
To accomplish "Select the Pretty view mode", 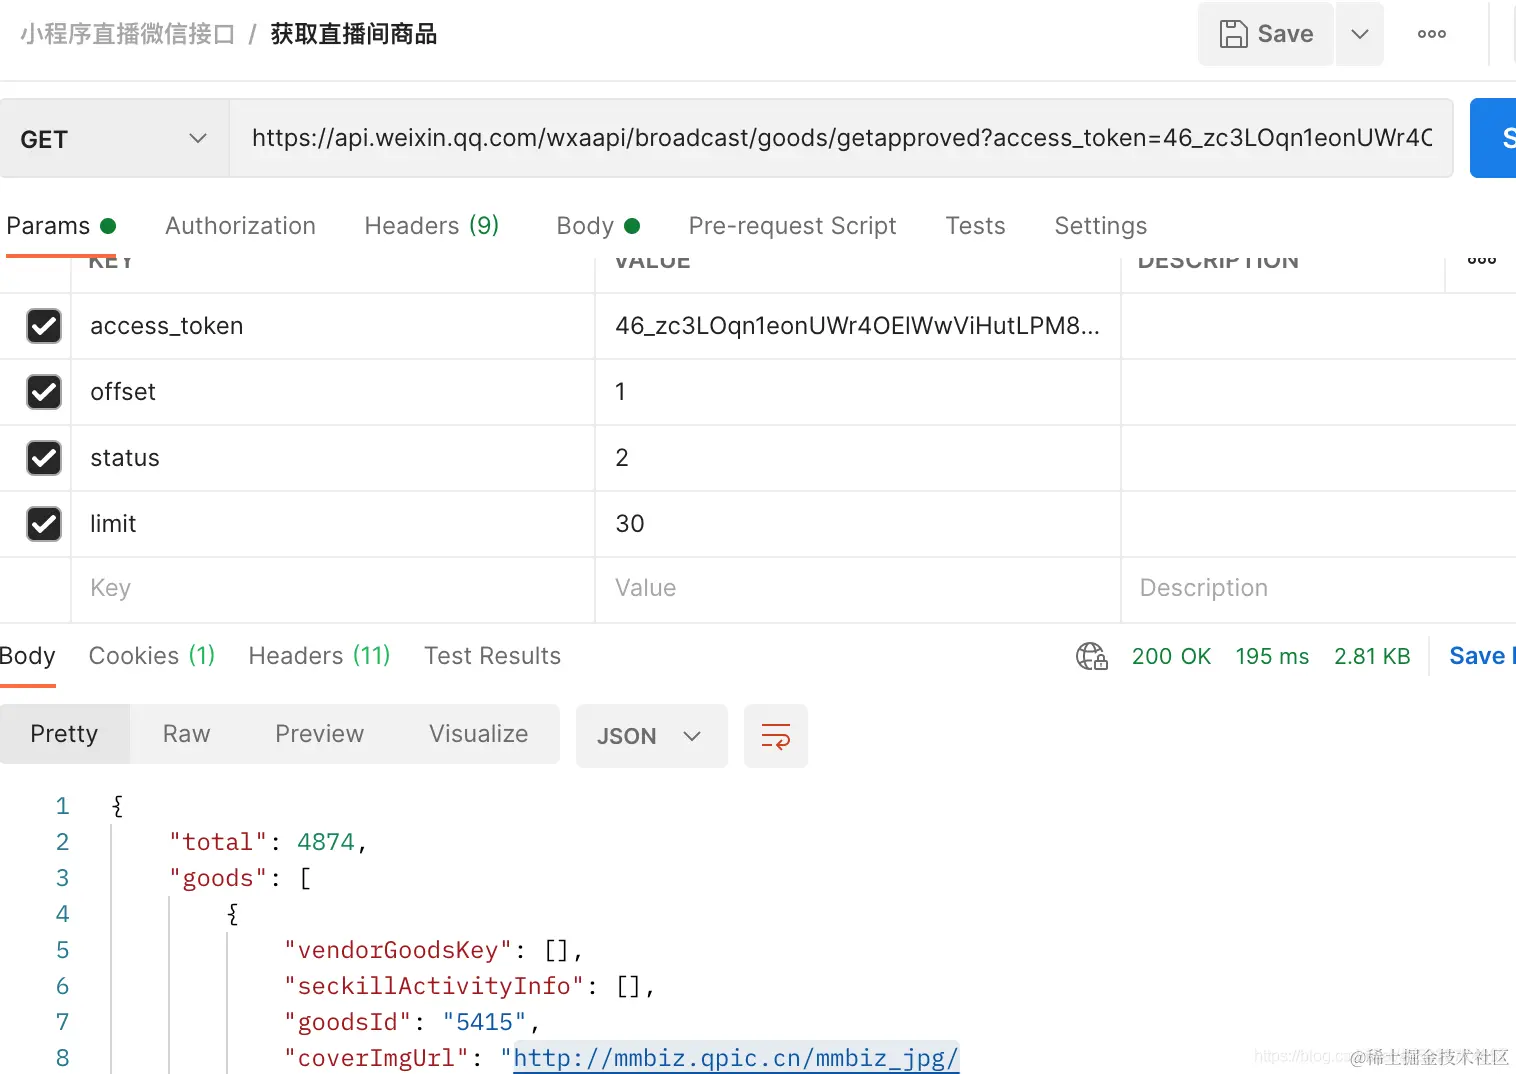I will pos(64,734).
